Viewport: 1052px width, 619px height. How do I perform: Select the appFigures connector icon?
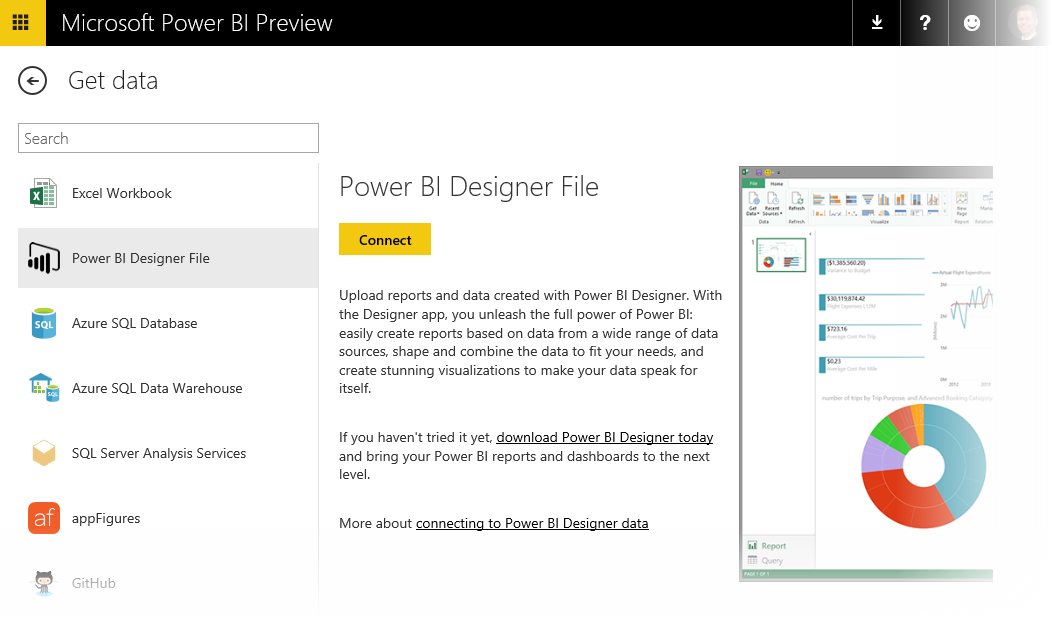click(44, 518)
